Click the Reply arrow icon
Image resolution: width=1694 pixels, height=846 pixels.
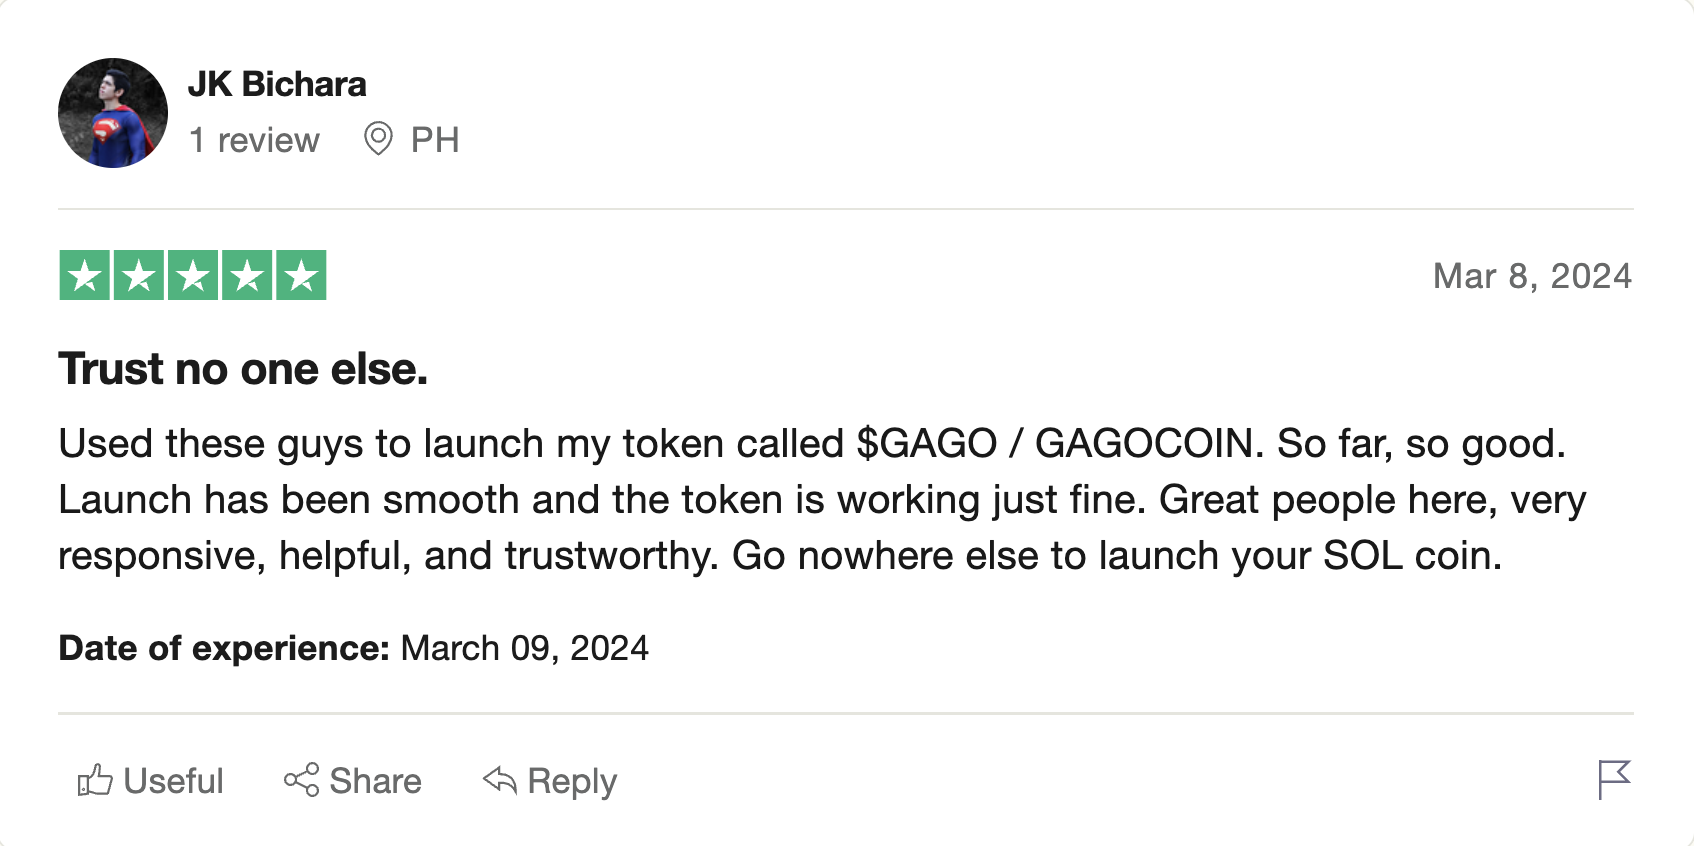click(499, 780)
